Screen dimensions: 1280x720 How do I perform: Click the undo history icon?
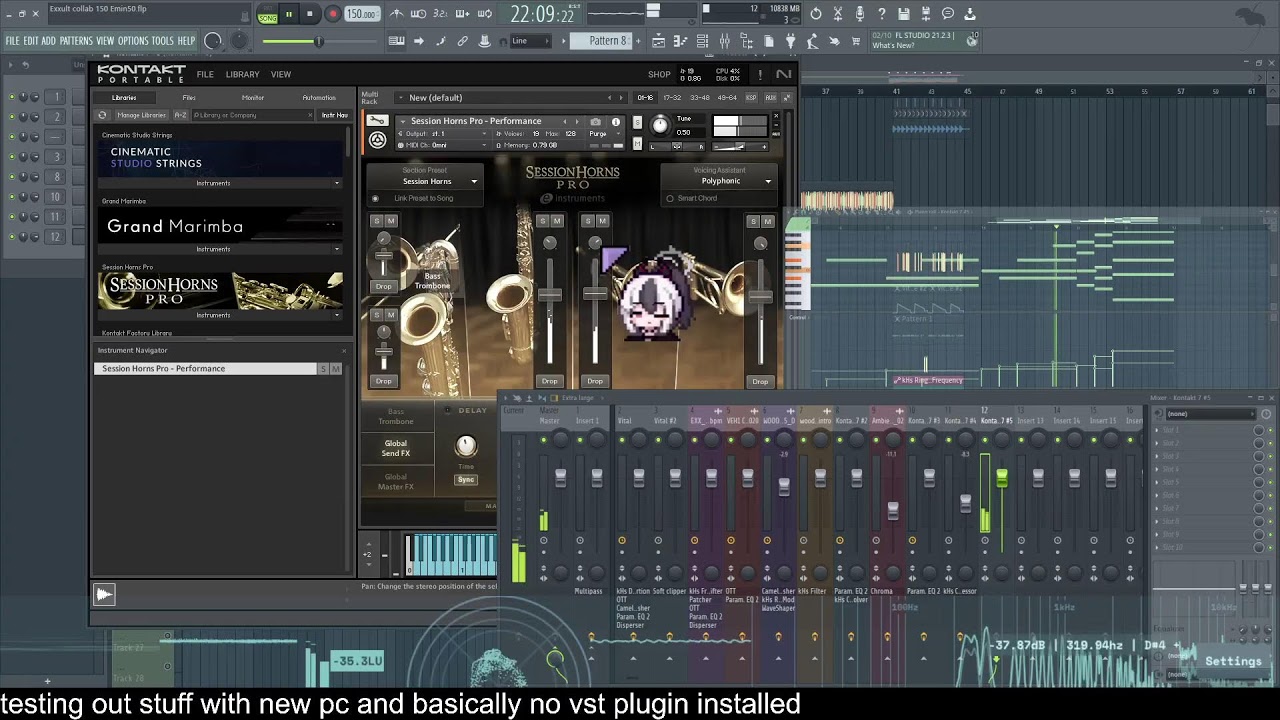(816, 14)
